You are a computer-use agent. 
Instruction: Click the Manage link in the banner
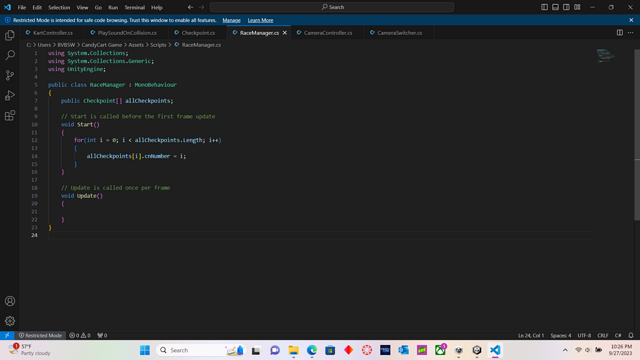(x=231, y=20)
